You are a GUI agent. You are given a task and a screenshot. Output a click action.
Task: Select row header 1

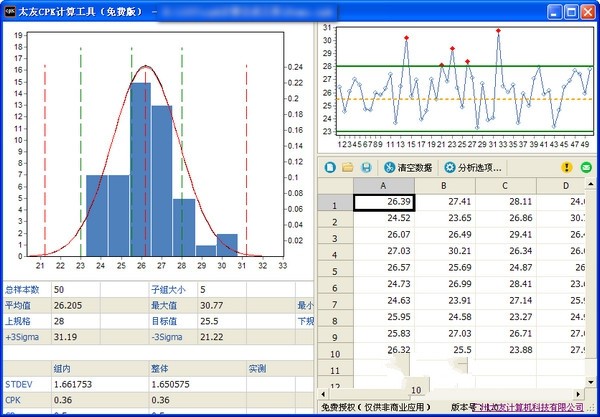(335, 203)
